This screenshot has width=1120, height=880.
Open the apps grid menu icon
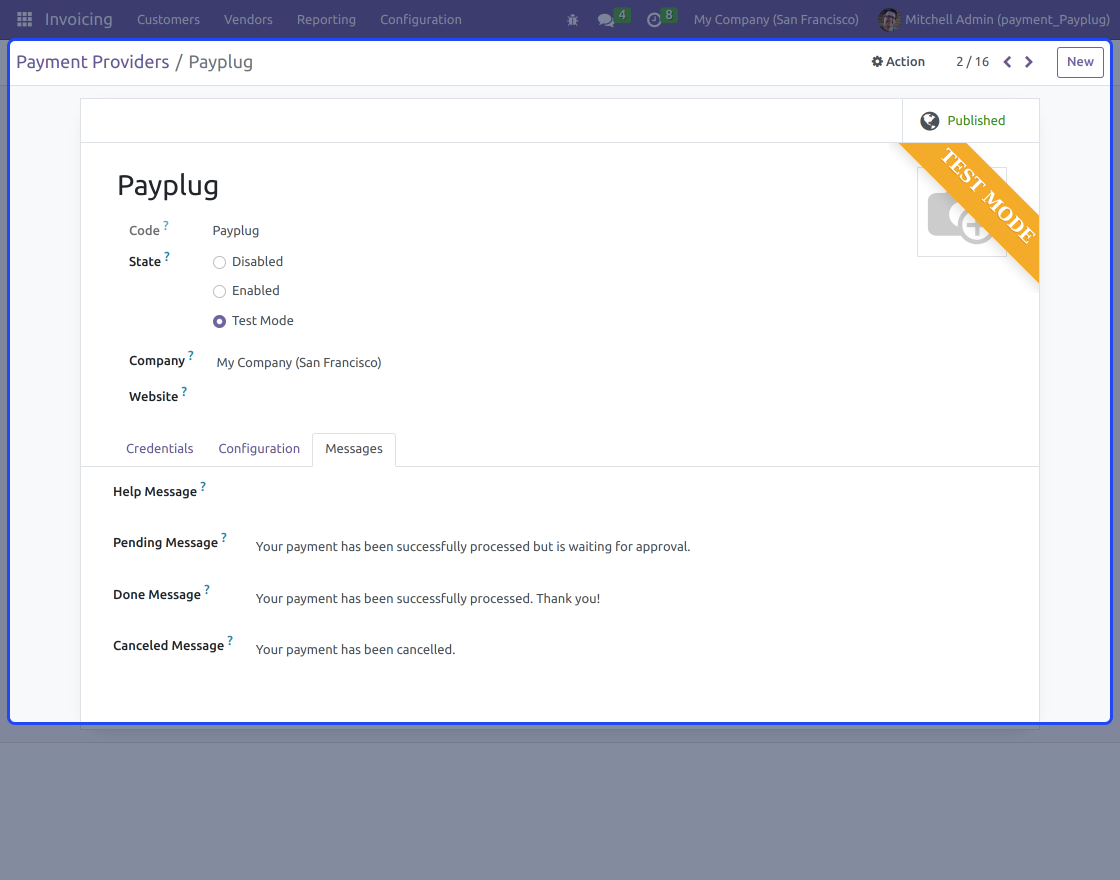[x=24, y=19]
